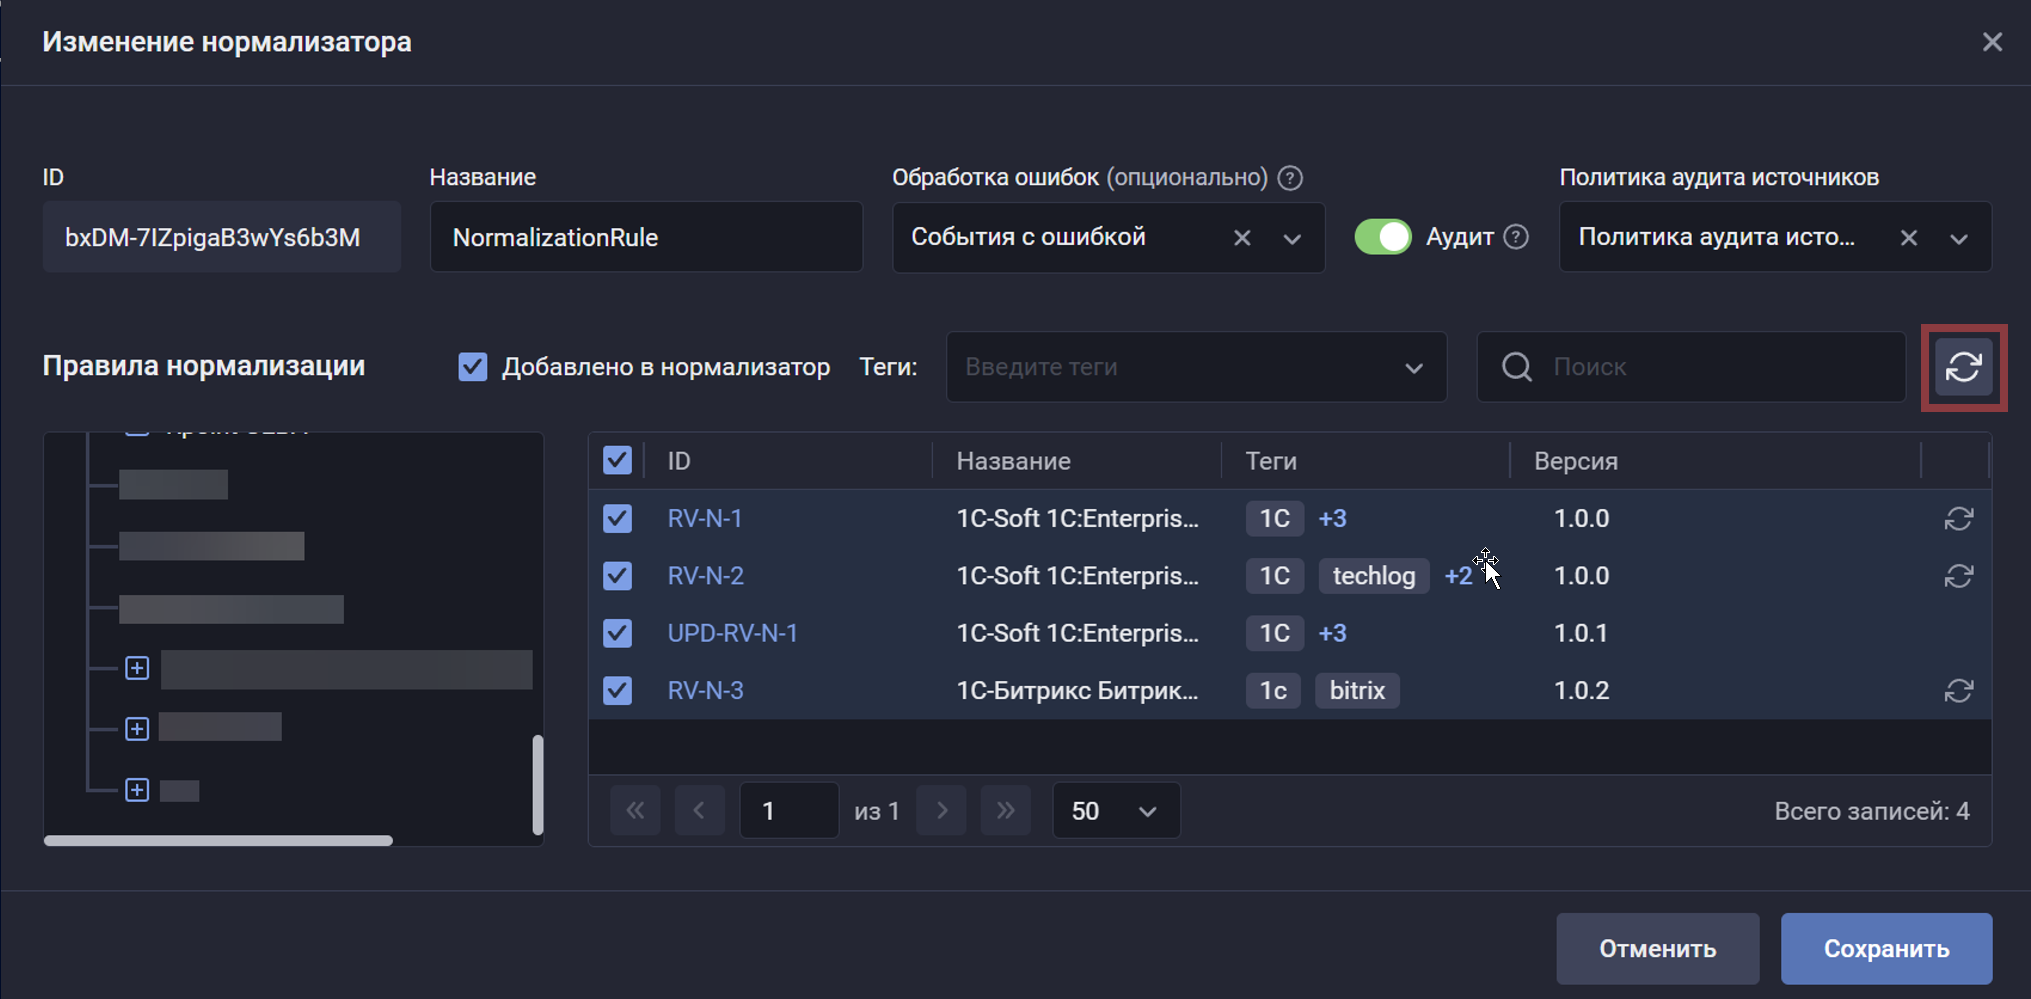Click the Сохранить button

[1885, 948]
